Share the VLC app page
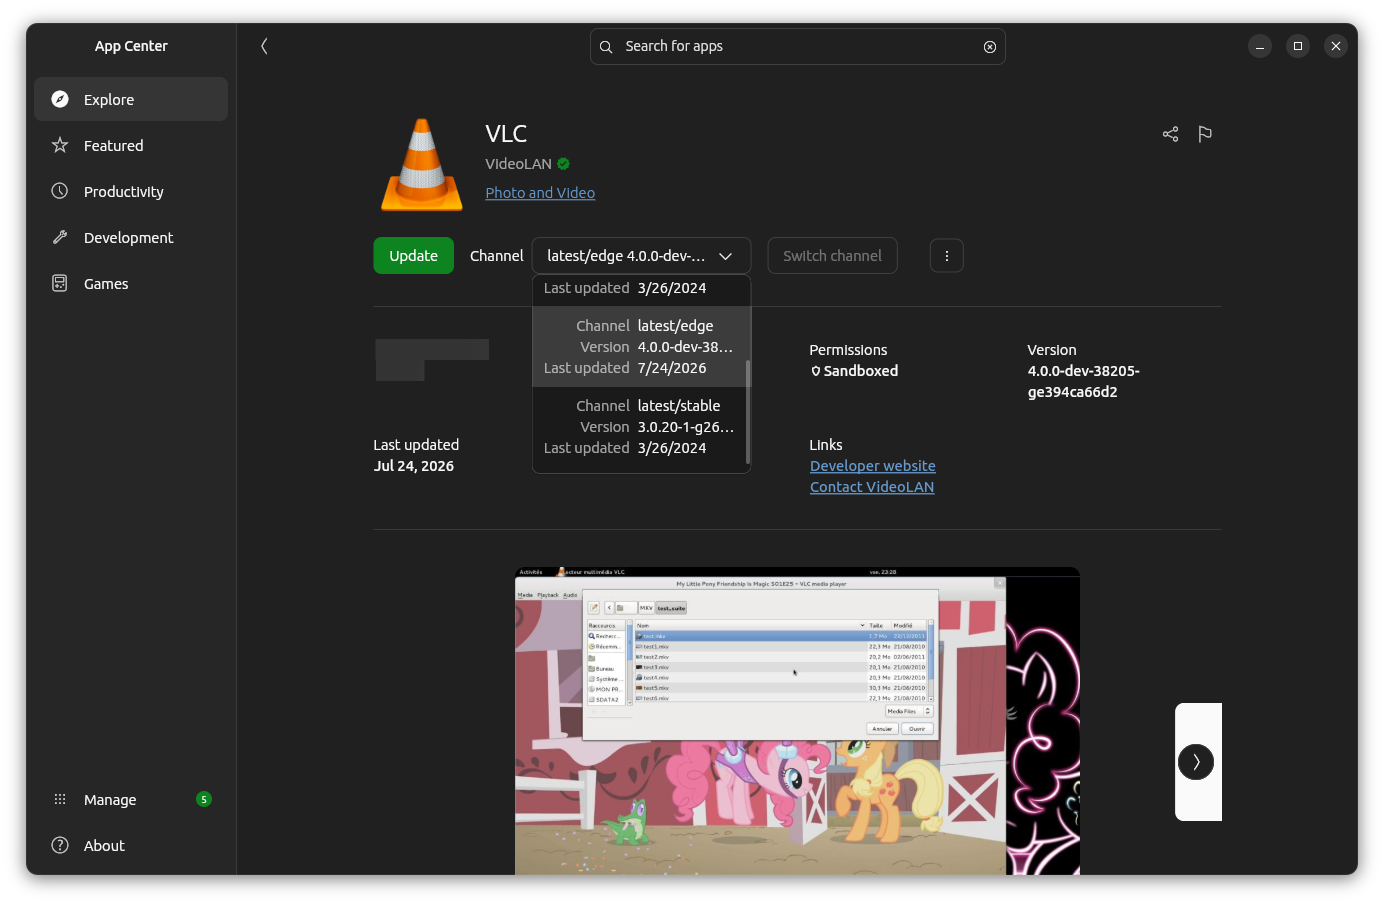The width and height of the screenshot is (1384, 904). (x=1170, y=134)
